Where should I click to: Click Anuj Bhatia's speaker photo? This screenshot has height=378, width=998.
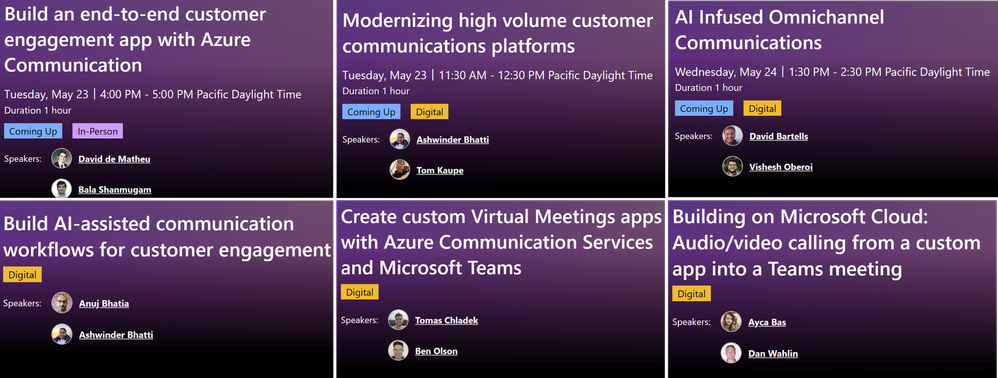coord(62,303)
